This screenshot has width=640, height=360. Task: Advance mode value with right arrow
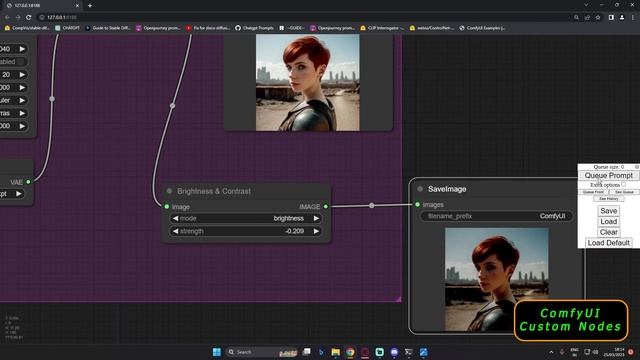pos(316,218)
